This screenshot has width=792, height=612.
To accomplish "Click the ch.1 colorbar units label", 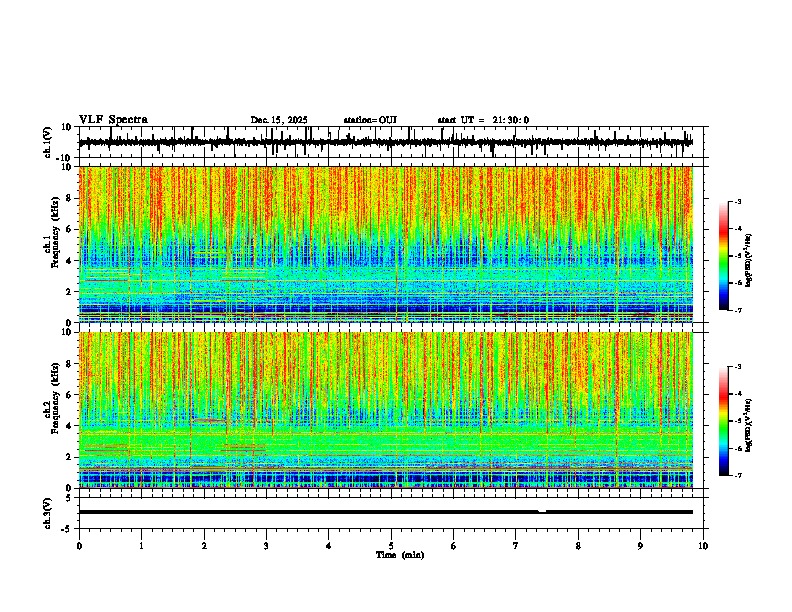I will pos(749,261).
